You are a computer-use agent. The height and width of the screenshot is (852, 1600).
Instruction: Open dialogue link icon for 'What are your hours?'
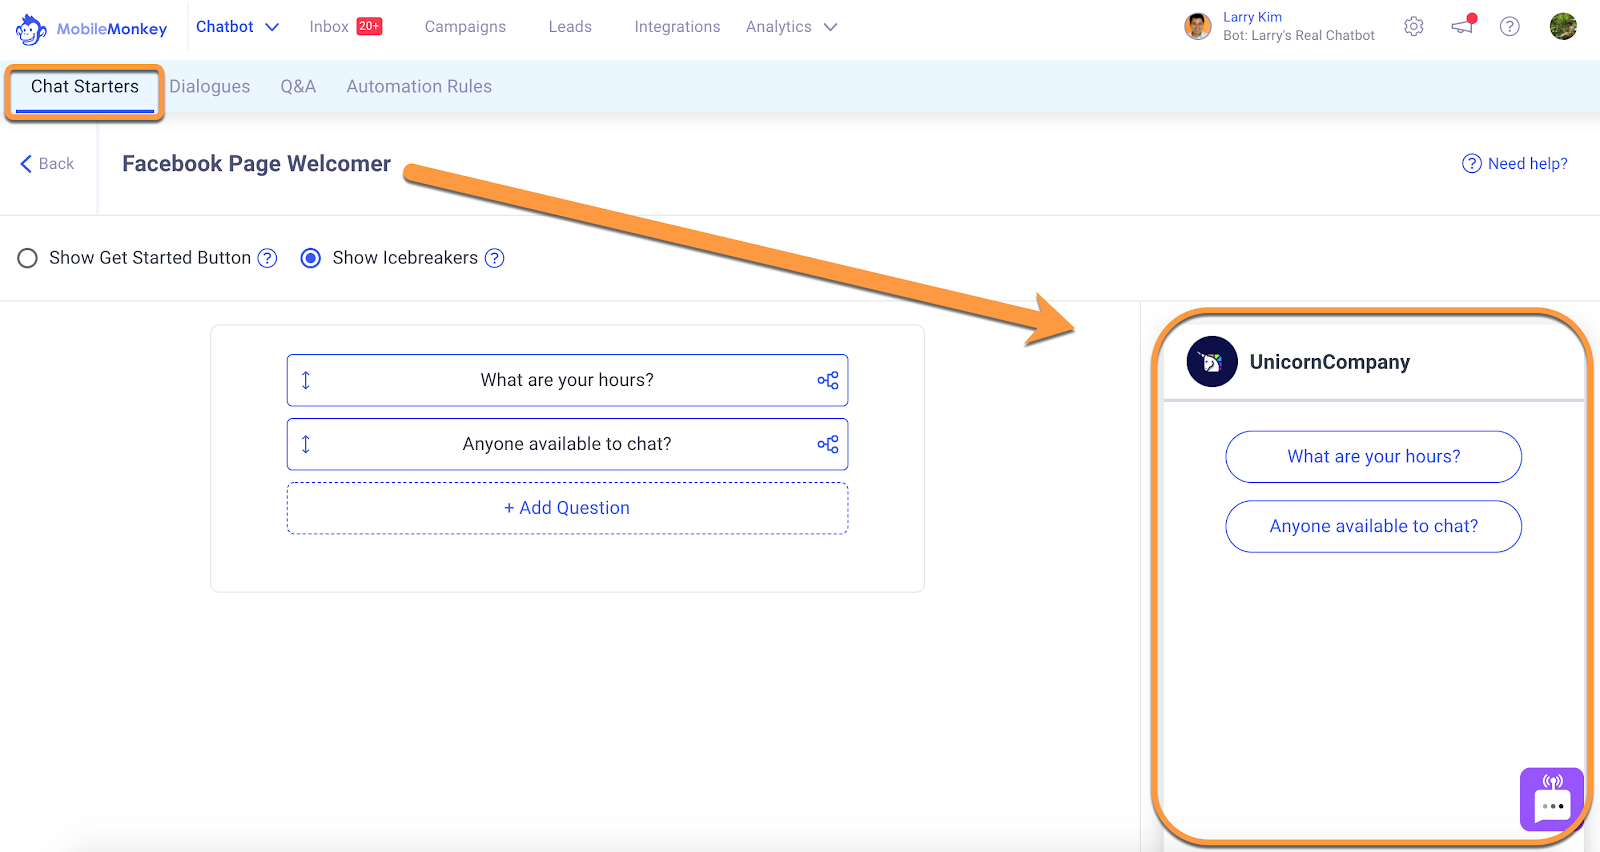click(828, 380)
